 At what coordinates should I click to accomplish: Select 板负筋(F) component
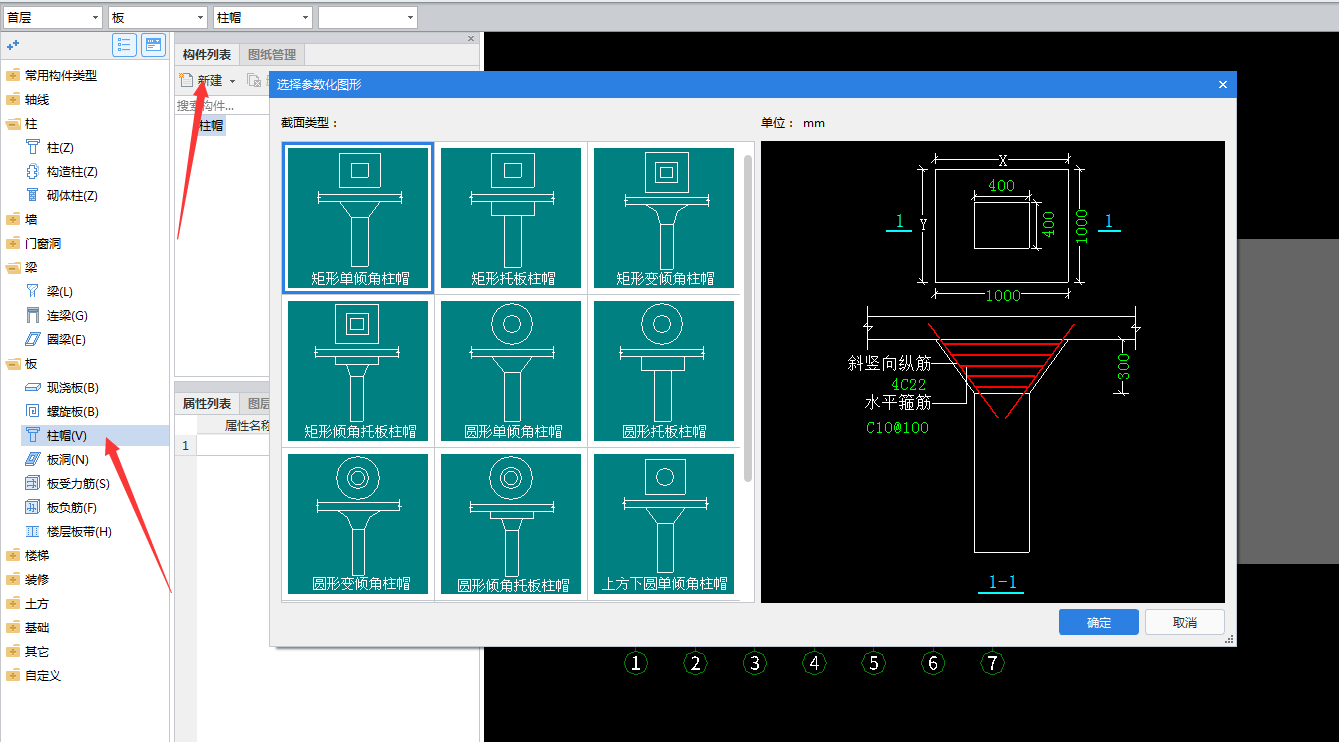click(x=72, y=507)
